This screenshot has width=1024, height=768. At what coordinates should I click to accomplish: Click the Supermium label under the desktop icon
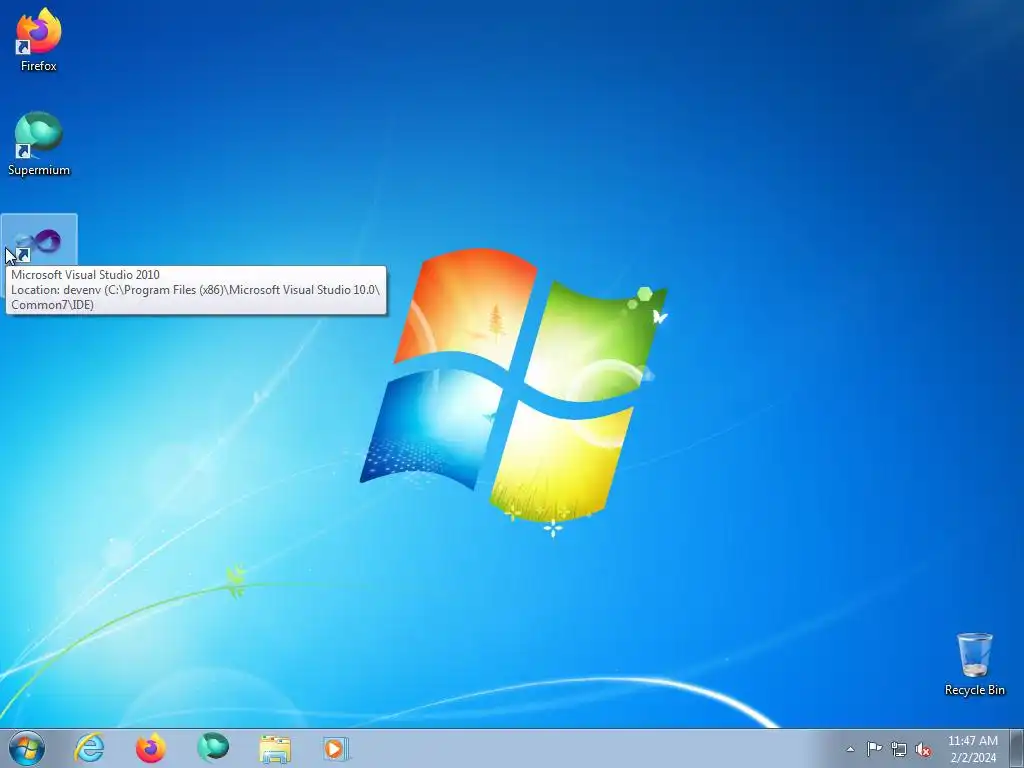(39, 170)
